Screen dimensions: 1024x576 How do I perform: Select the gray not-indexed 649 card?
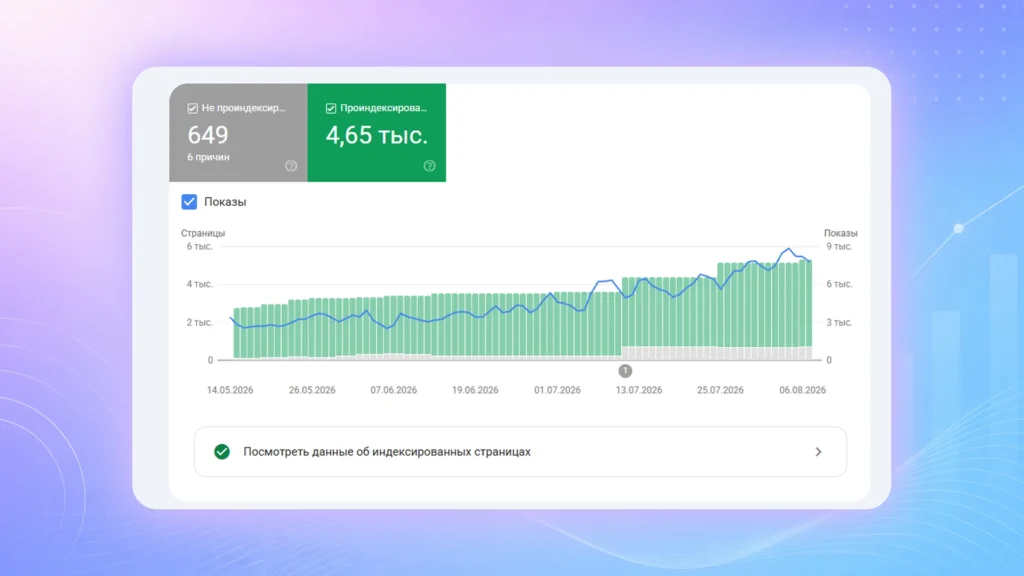click(x=238, y=133)
